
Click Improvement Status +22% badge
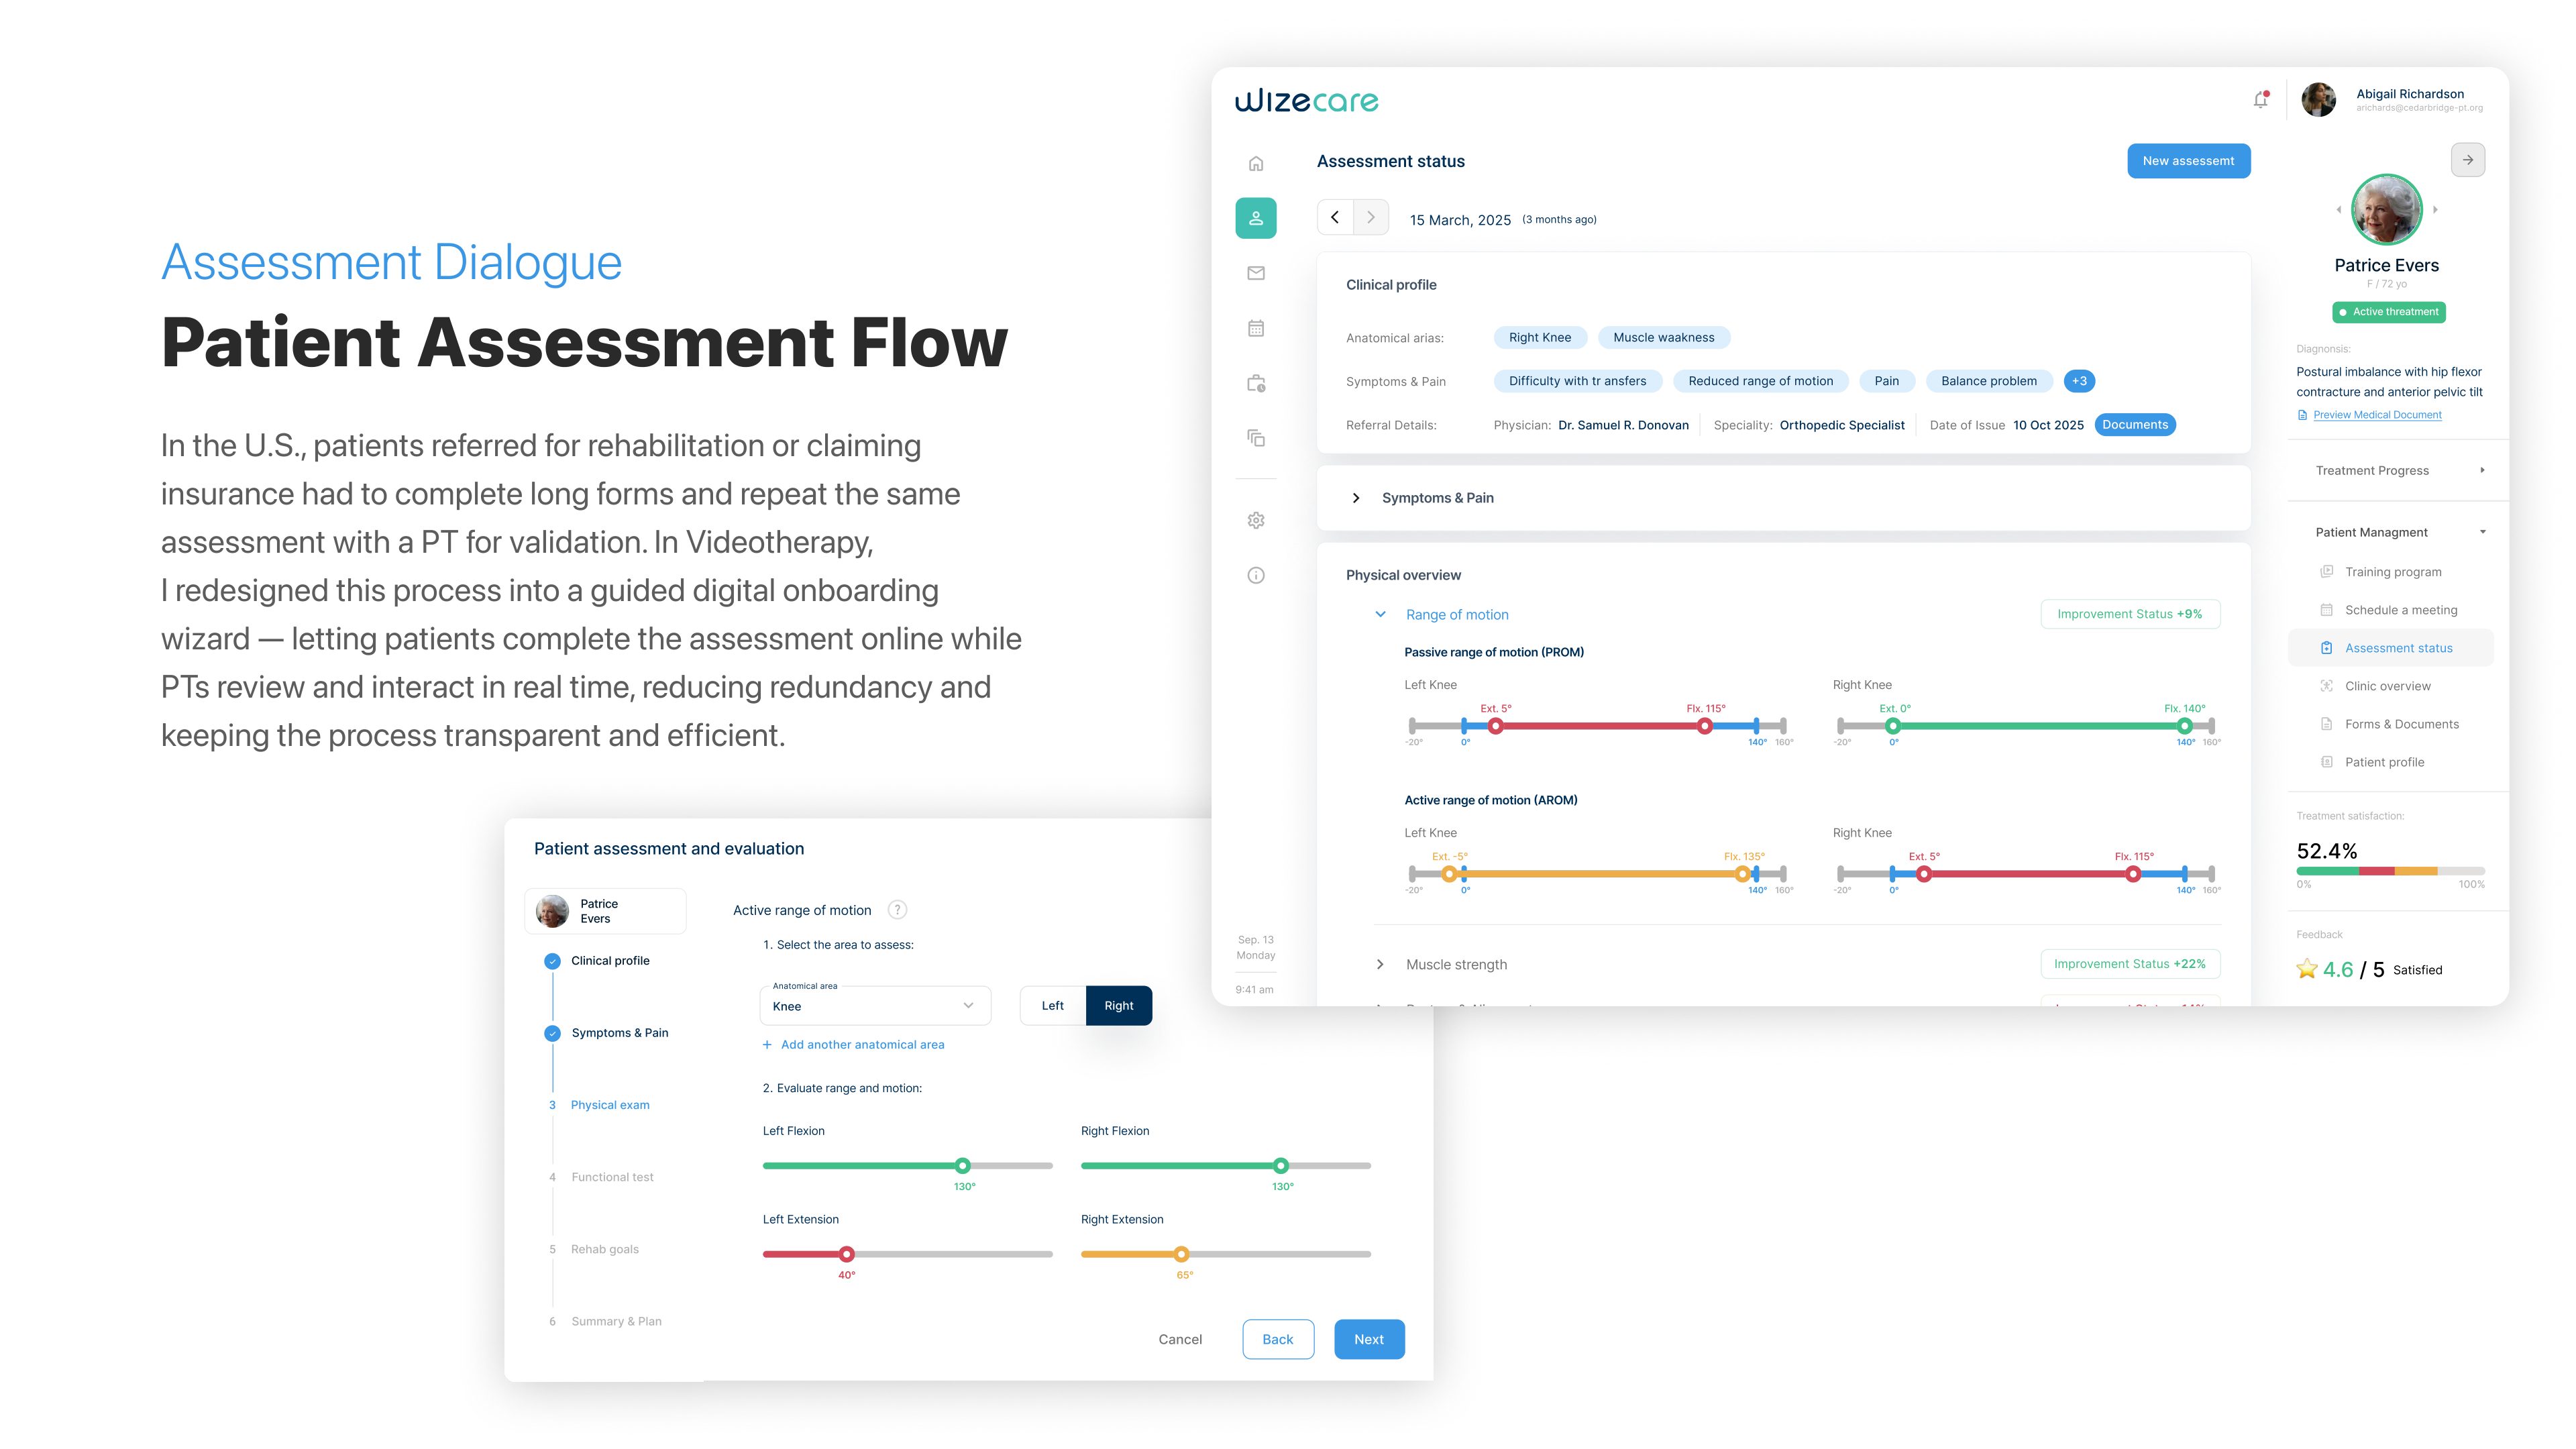pyautogui.click(x=2130, y=964)
